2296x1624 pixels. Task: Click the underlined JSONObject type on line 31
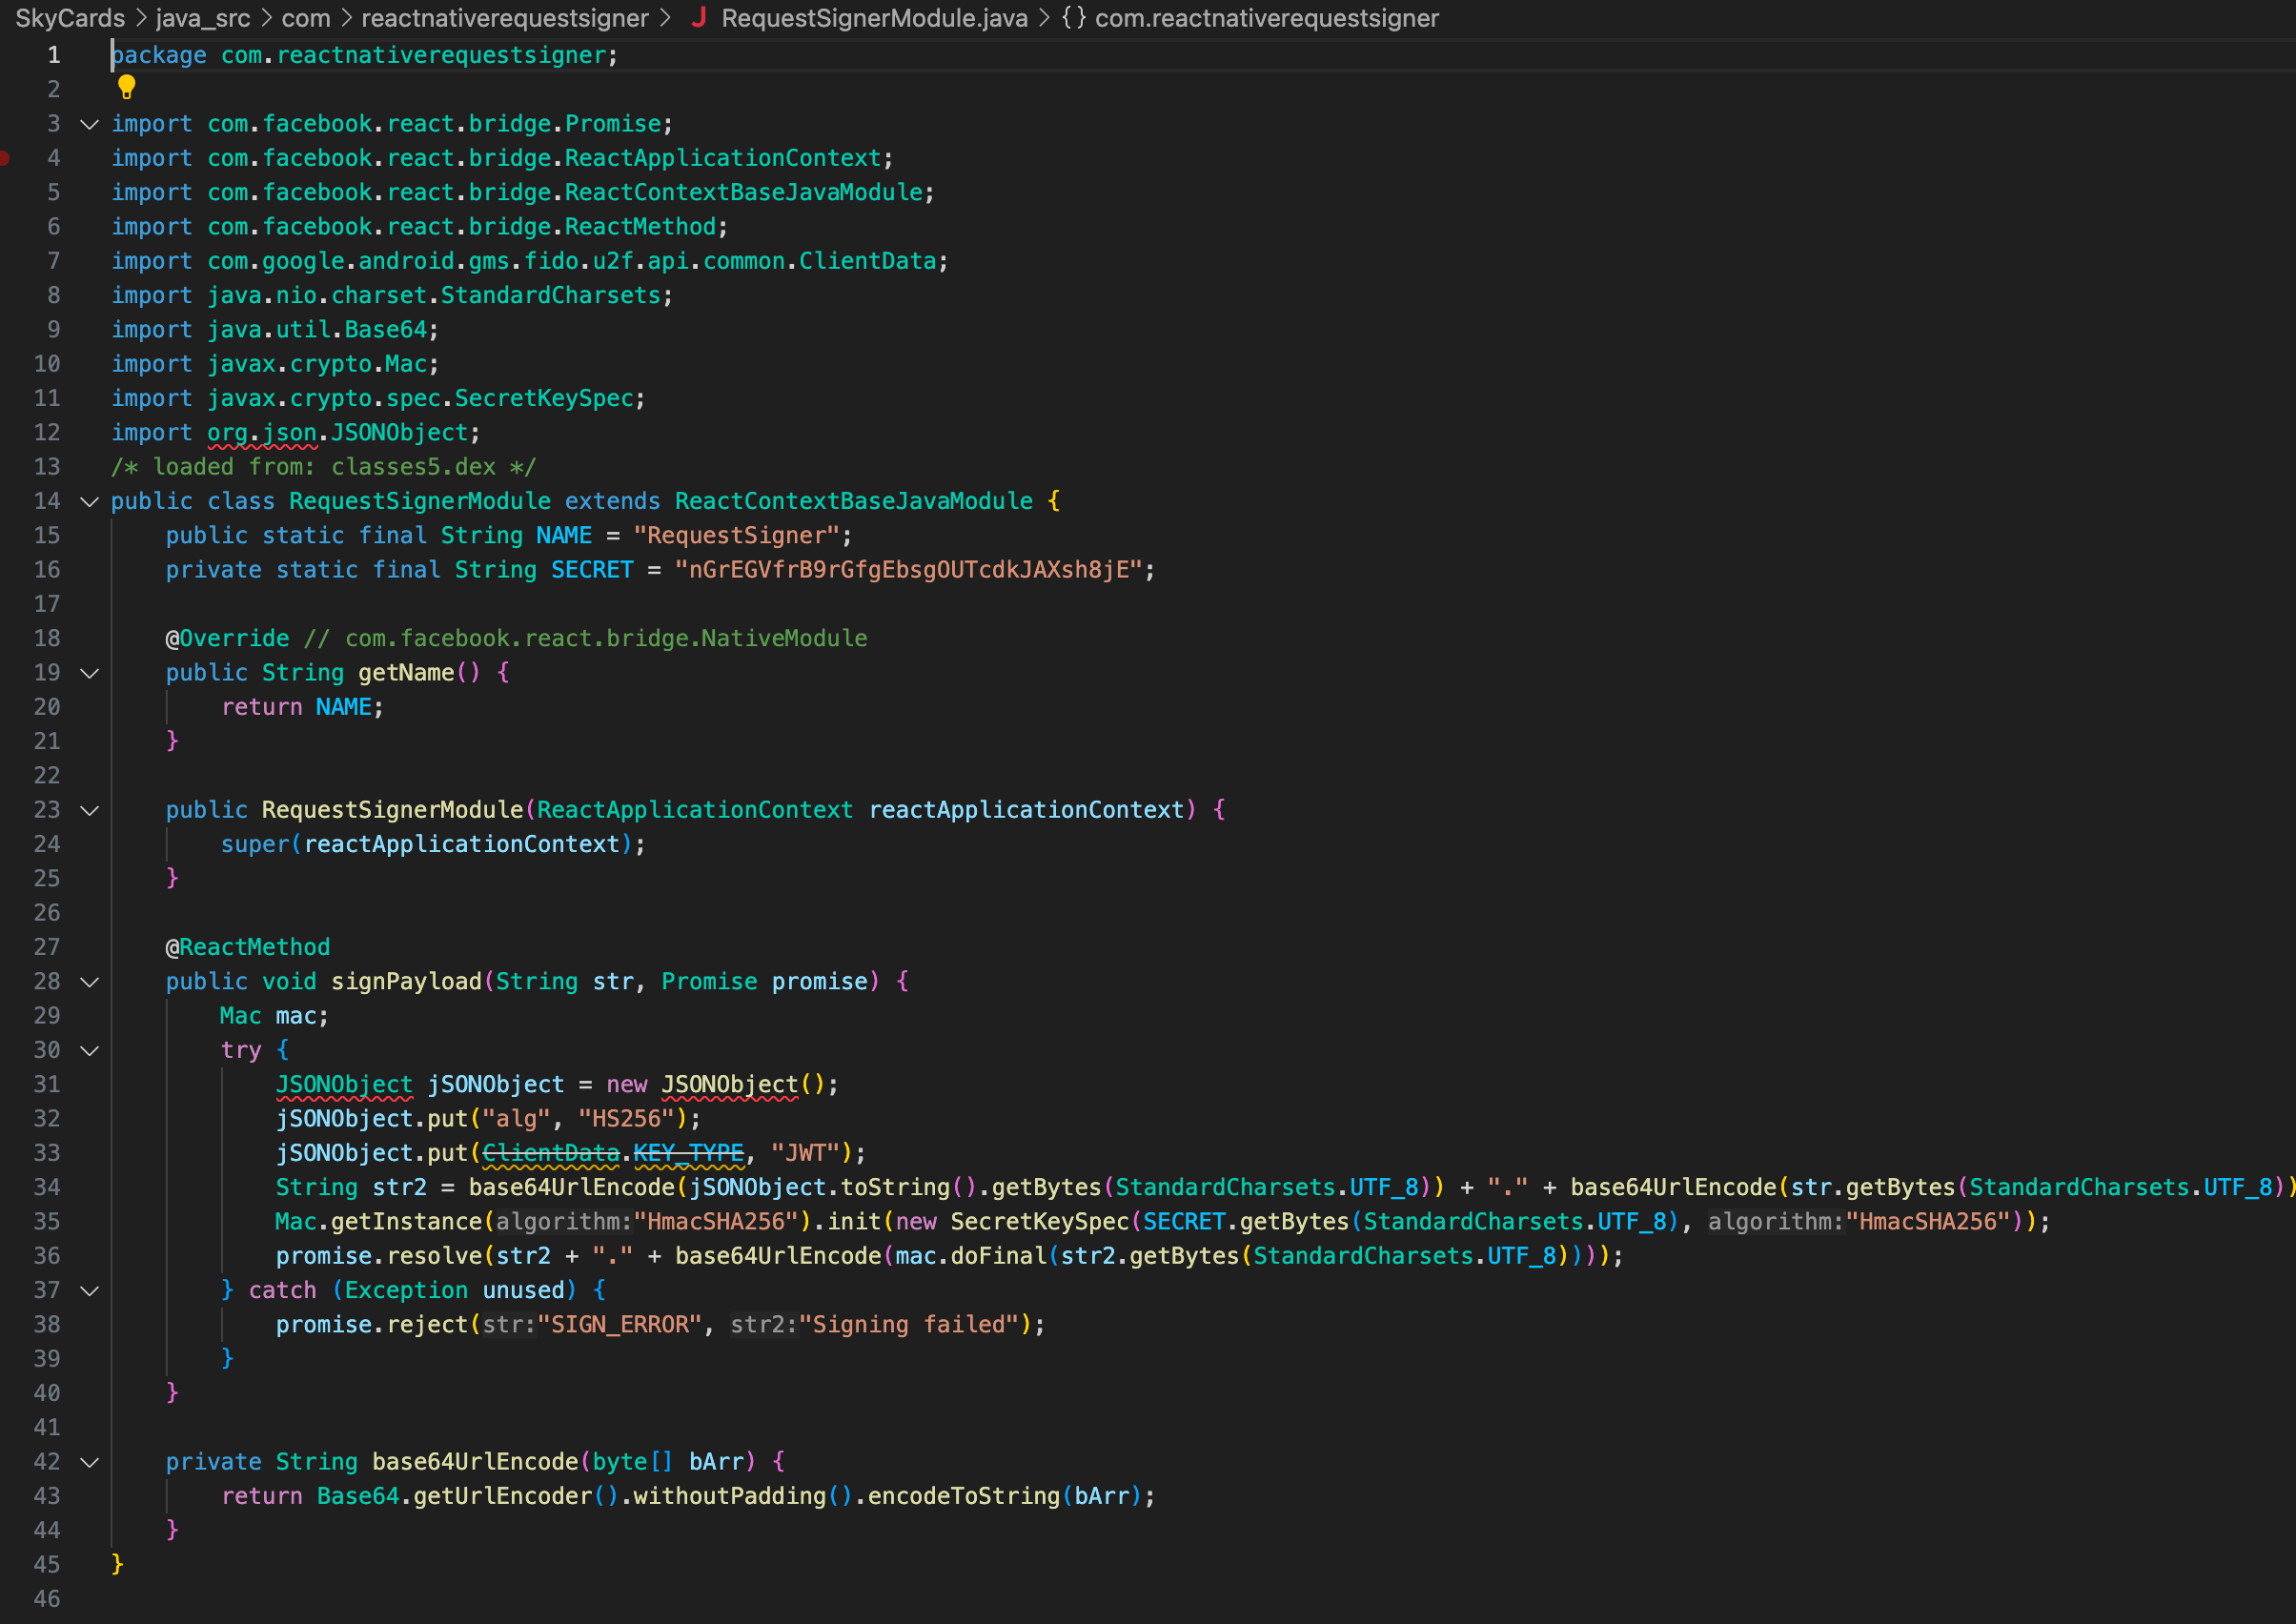point(344,1085)
